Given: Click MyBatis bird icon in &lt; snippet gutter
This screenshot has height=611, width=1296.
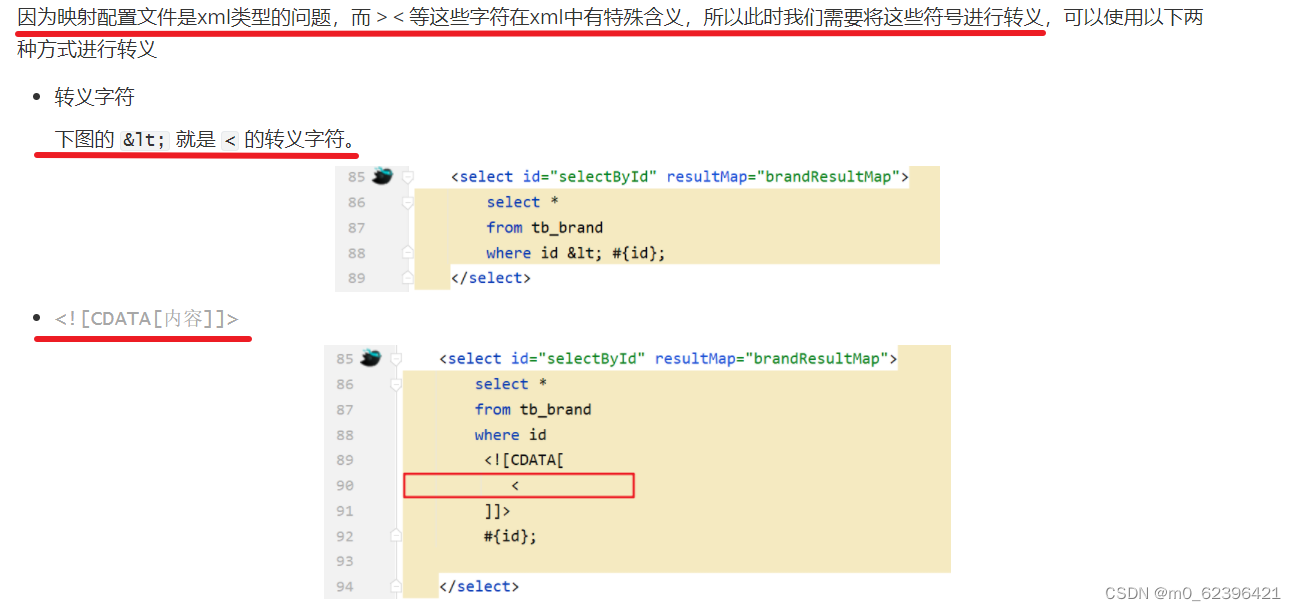Looking at the screenshot, I should [x=381, y=177].
